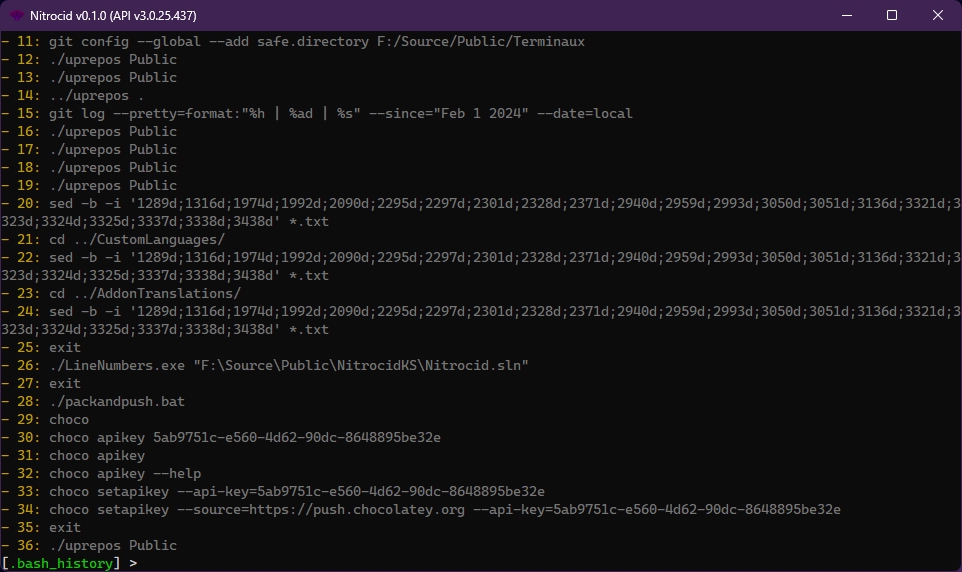Click line 32 choco apikey --help
Viewport: 962px width, 572px height.
[x=124, y=473]
